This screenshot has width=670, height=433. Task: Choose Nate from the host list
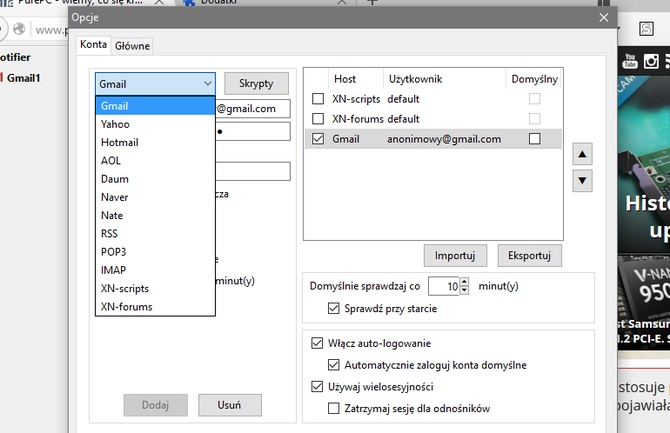click(155, 215)
